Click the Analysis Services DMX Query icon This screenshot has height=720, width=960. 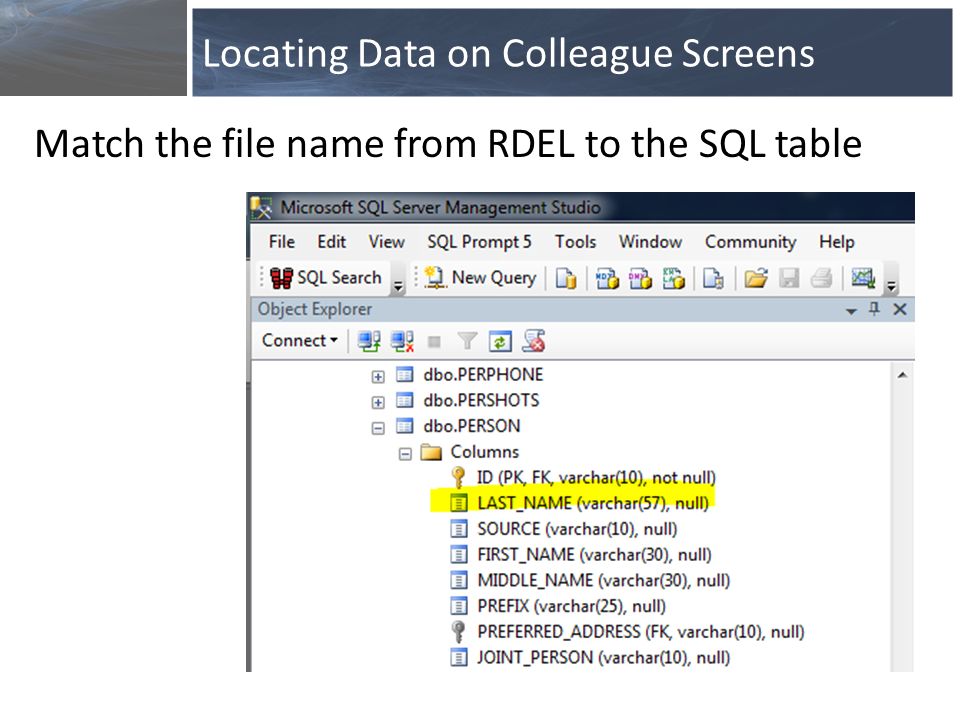click(640, 279)
